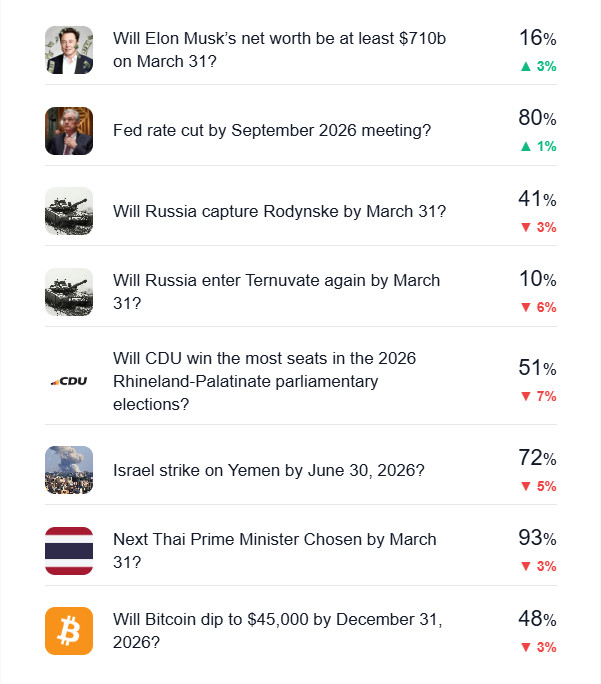601x684 pixels.
Task: Open the CDU Rhineland-Palatinate elections market
Action: tap(264, 381)
